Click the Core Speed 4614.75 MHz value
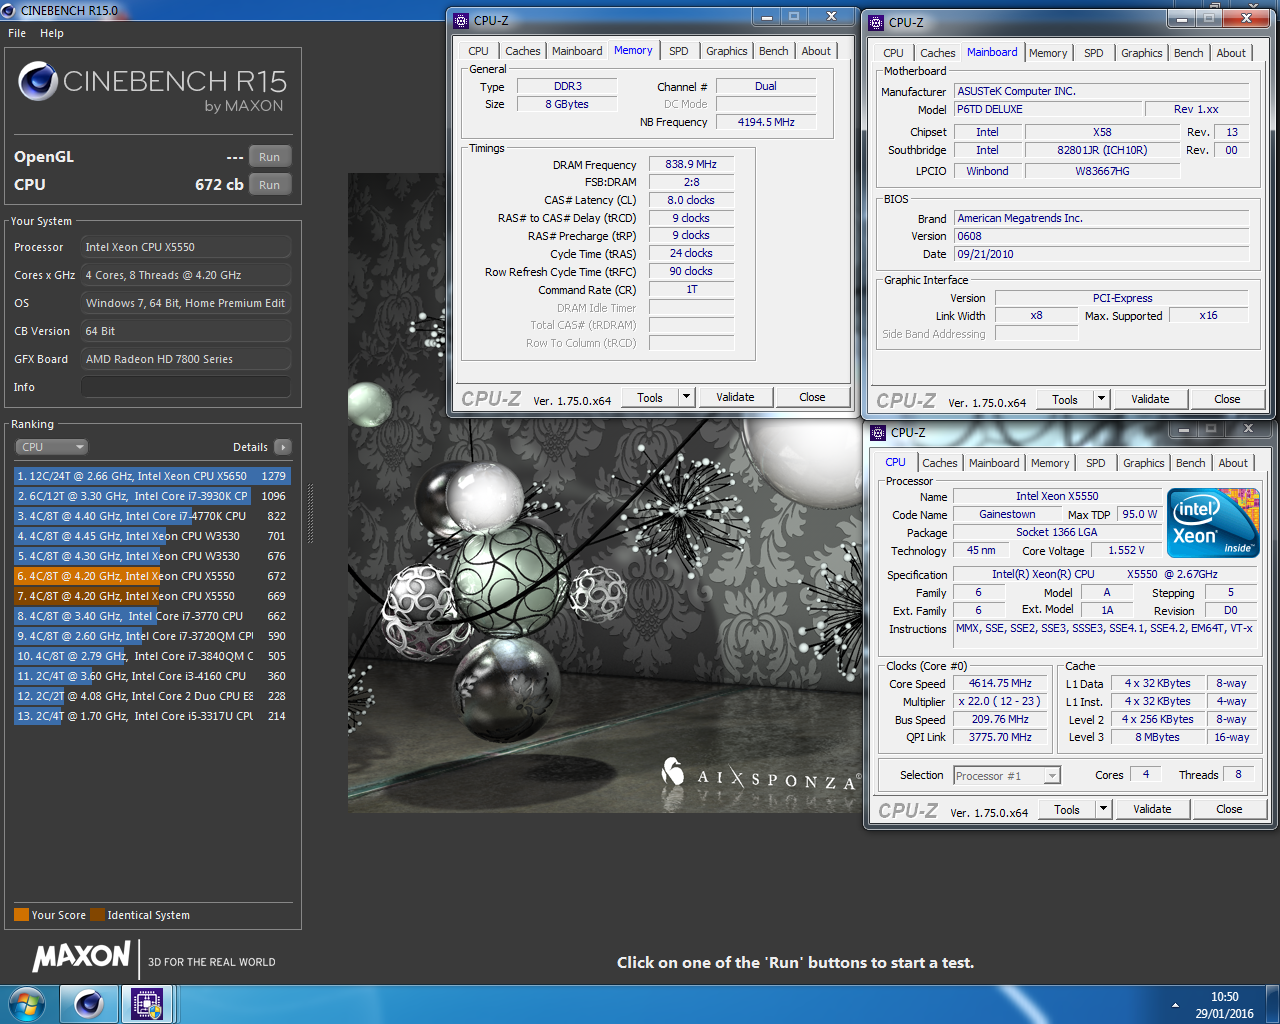1280x1024 pixels. pos(999,683)
